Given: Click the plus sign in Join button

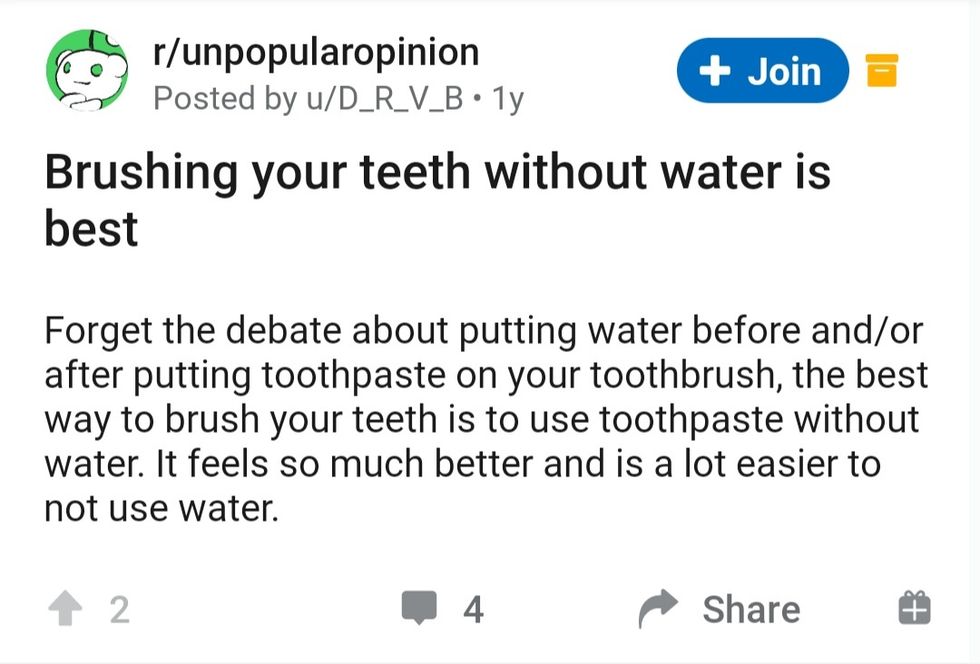Looking at the screenshot, I should (713, 71).
